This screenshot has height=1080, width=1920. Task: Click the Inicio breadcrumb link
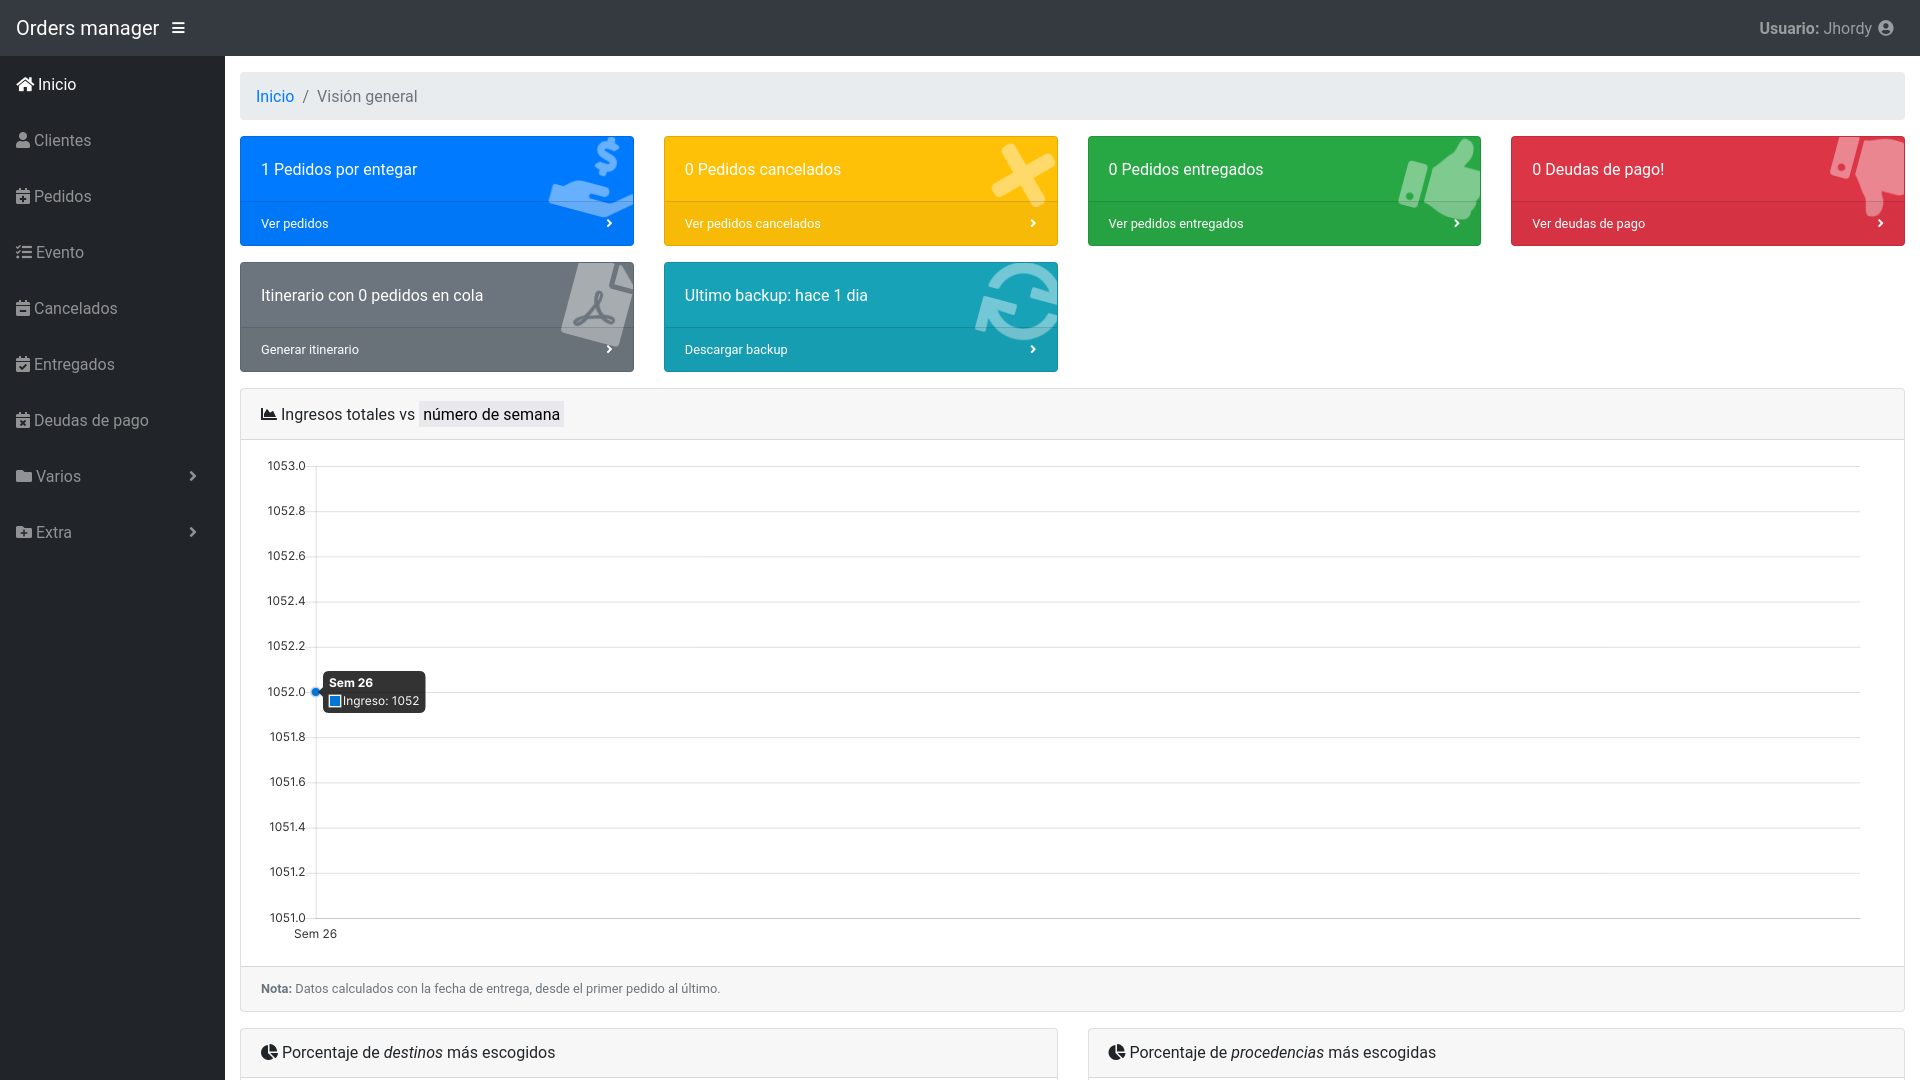click(275, 96)
